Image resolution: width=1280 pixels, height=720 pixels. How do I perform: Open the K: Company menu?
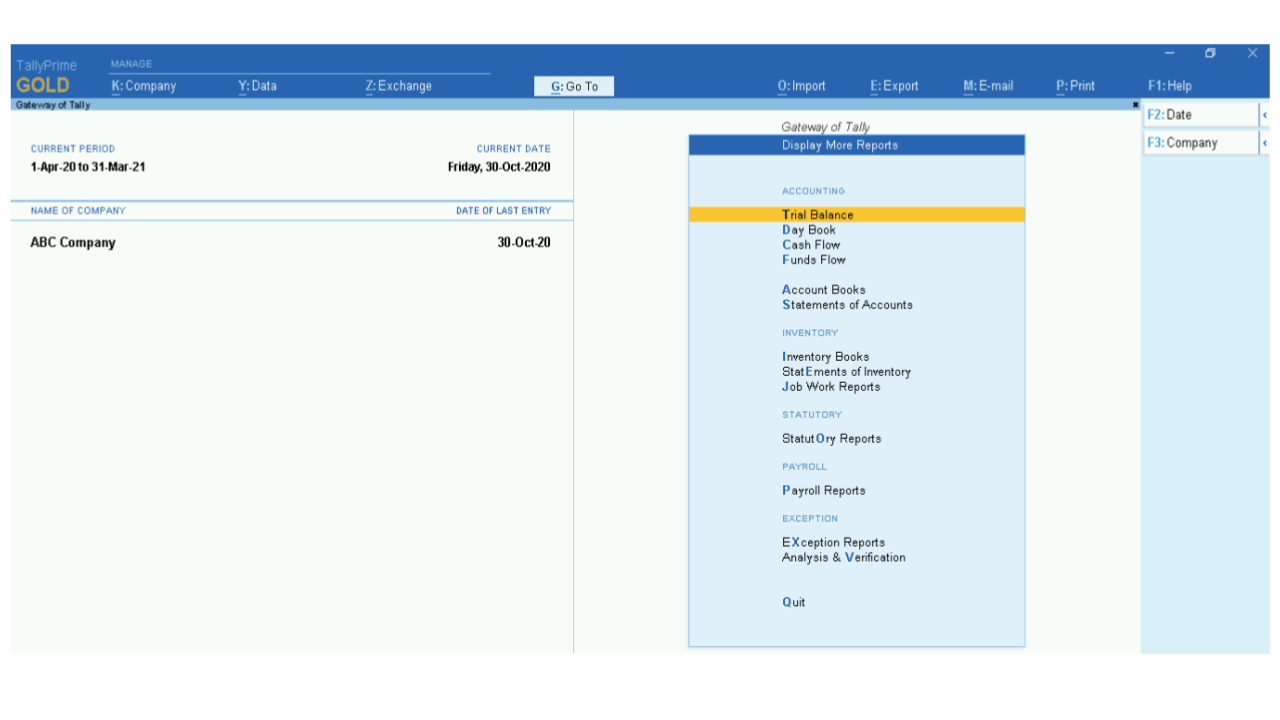(143, 86)
